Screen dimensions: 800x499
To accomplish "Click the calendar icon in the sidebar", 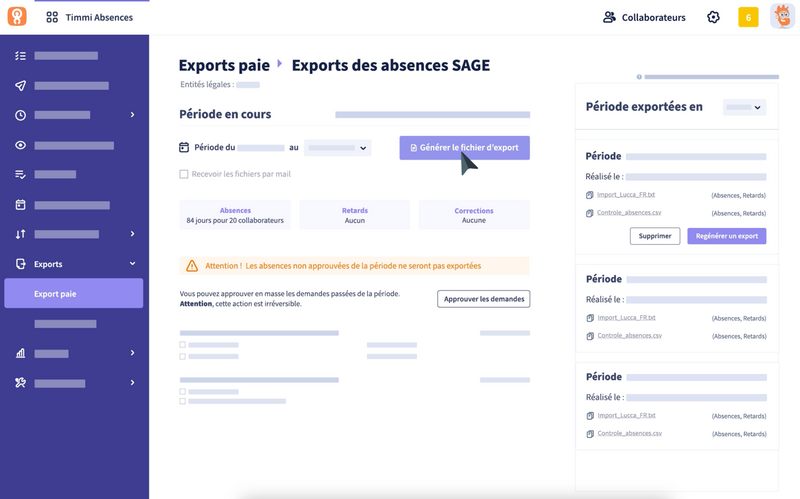I will (x=20, y=205).
